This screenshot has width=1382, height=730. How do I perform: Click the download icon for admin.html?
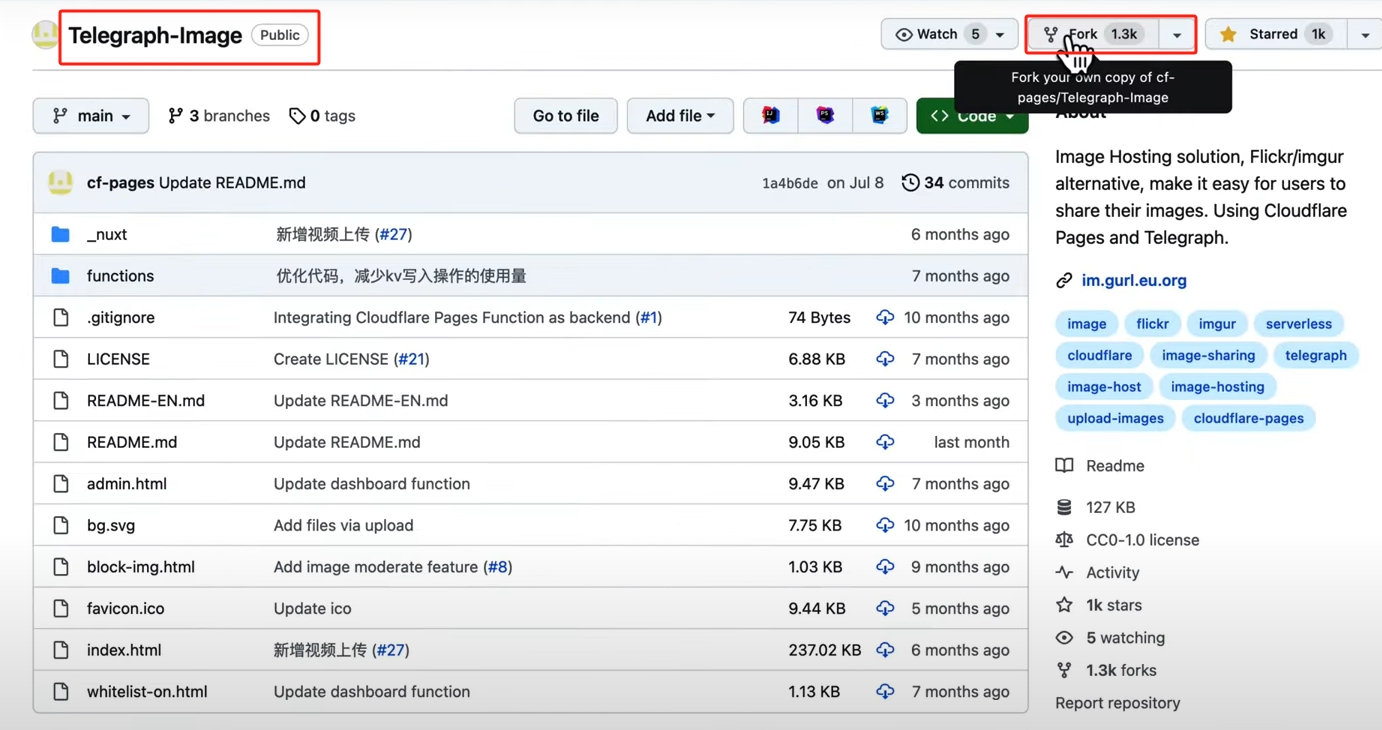(x=885, y=484)
